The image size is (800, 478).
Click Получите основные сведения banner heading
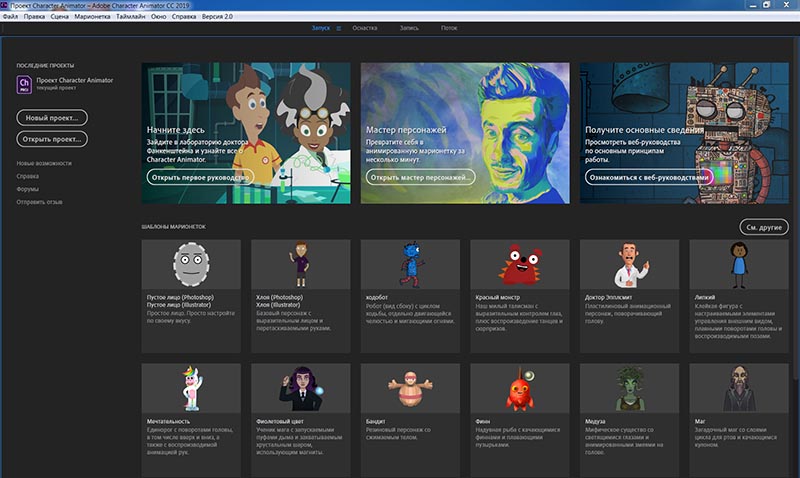644,130
